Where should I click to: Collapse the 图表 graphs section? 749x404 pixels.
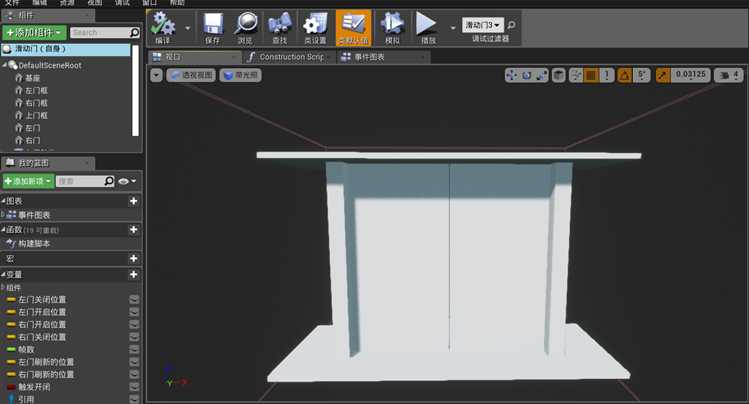pyautogui.click(x=4, y=201)
